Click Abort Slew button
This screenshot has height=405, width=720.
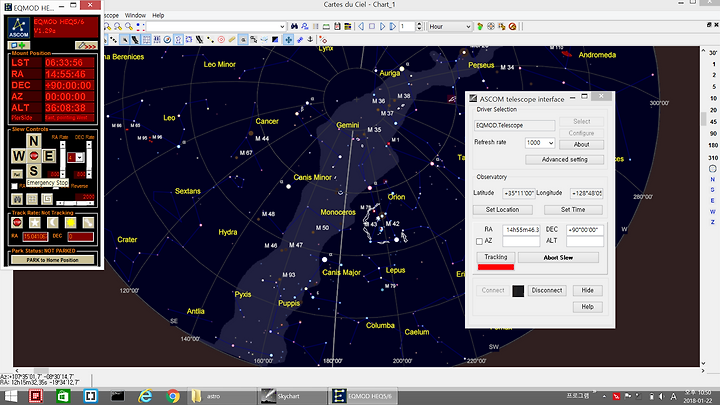tap(558, 258)
